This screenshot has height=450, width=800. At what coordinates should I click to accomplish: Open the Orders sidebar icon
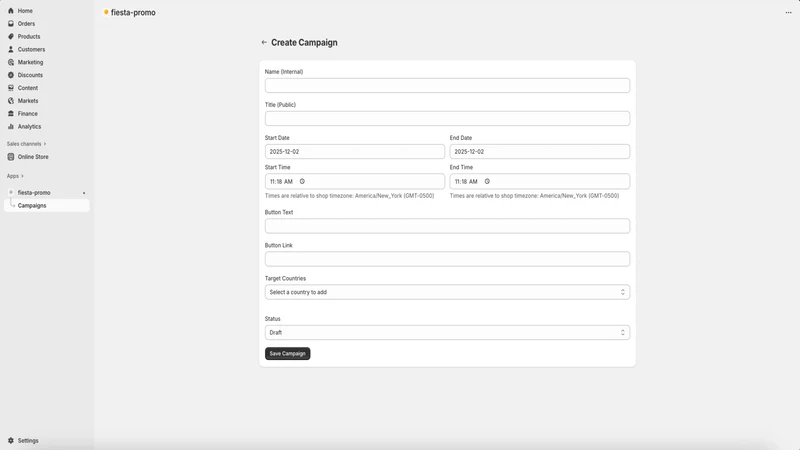pos(11,23)
